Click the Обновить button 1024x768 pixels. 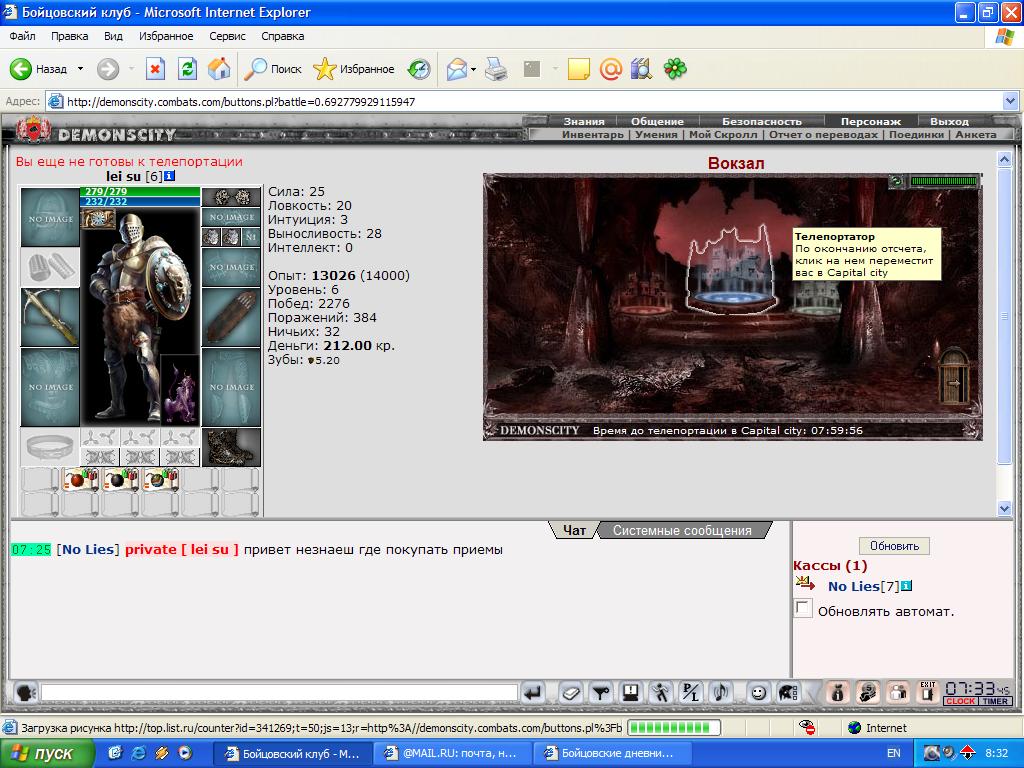[894, 545]
